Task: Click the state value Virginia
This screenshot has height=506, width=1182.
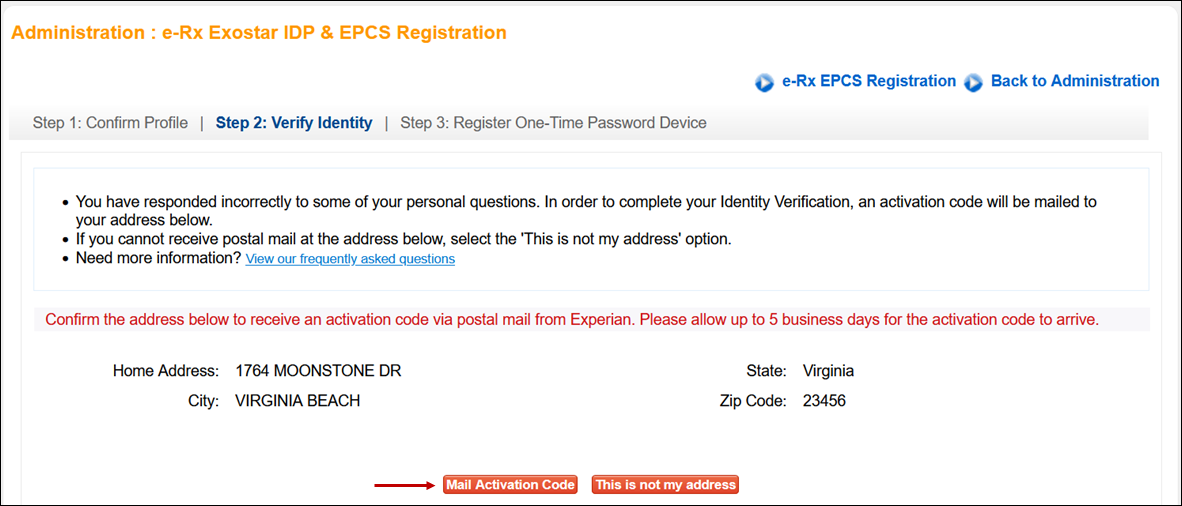Action: [x=828, y=371]
